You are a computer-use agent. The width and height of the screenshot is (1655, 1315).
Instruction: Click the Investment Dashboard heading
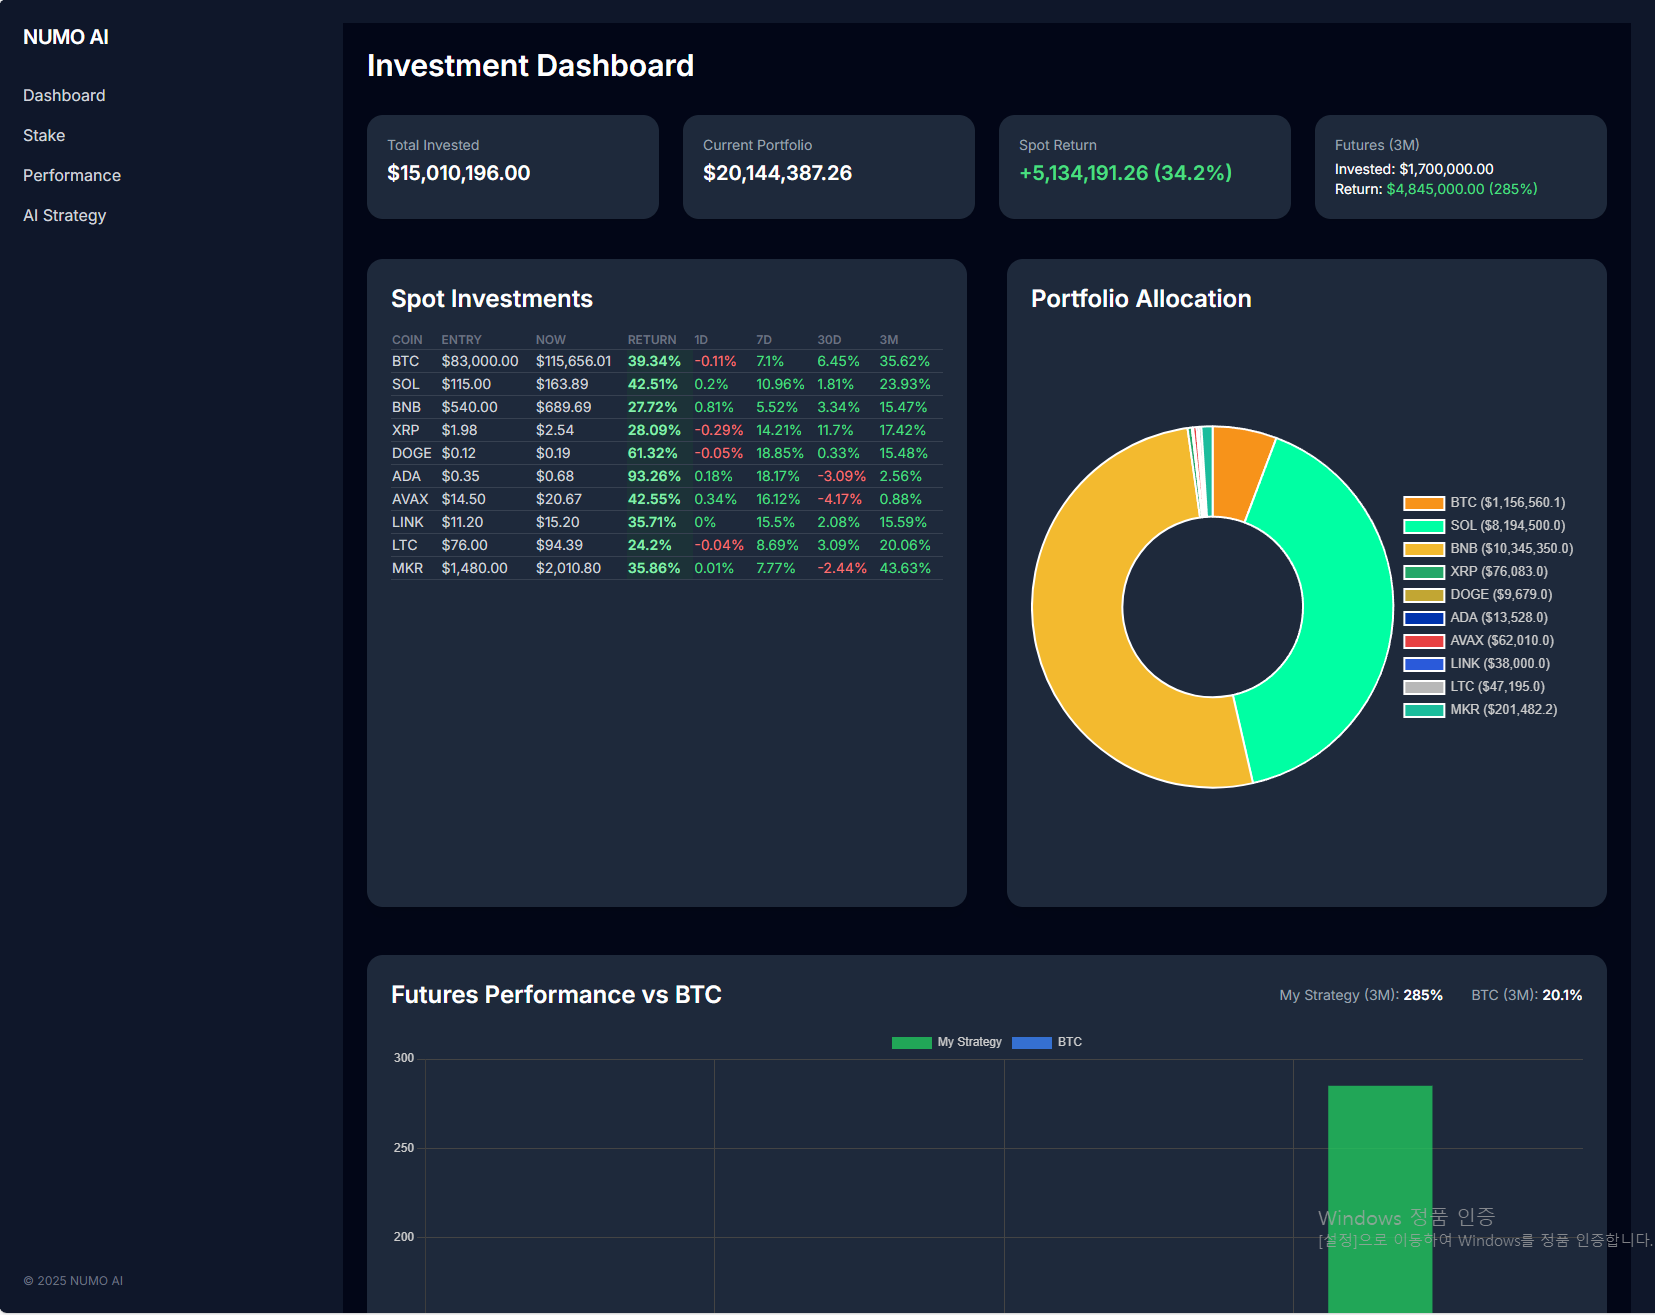coord(530,65)
